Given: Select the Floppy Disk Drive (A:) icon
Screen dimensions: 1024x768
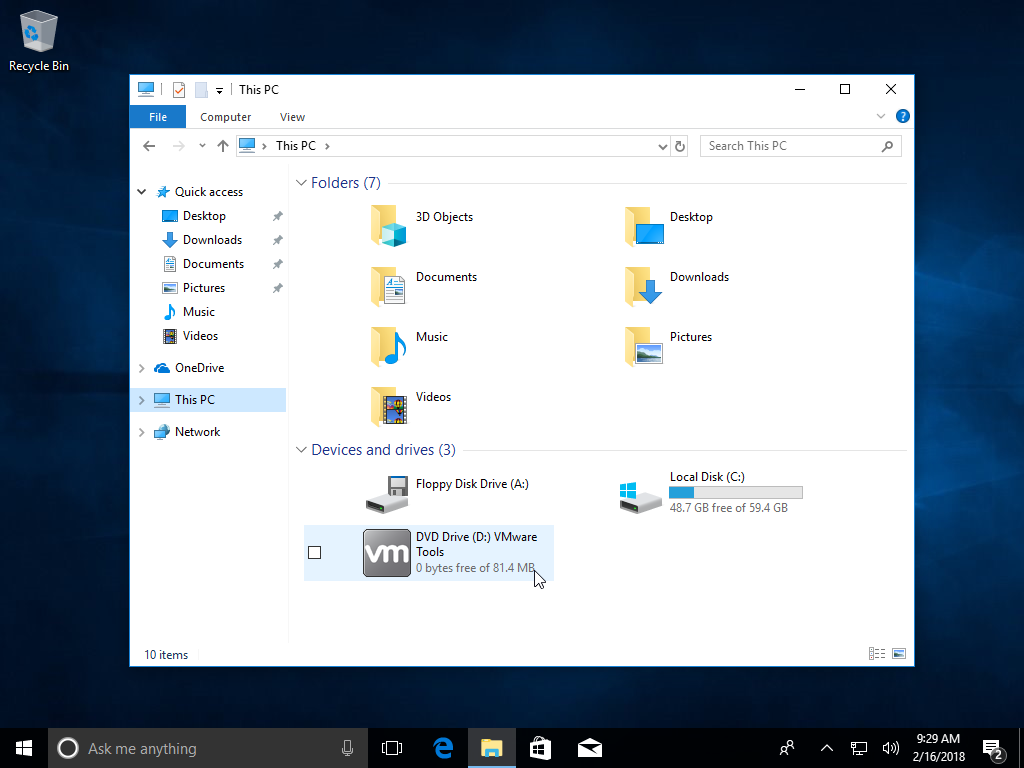Looking at the screenshot, I should click(x=387, y=494).
